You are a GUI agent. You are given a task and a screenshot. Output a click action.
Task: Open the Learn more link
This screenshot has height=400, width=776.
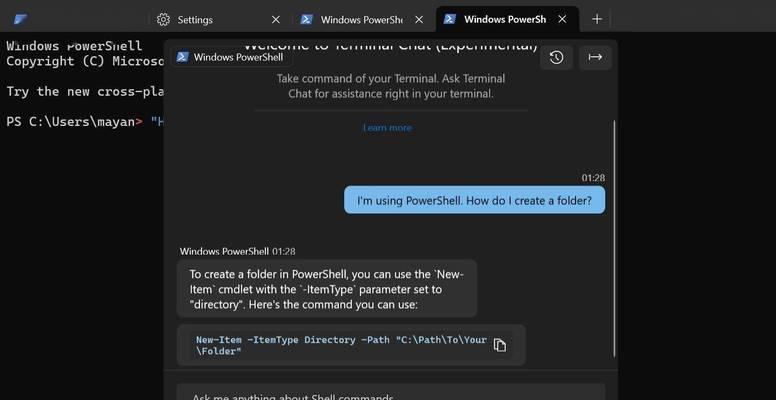(387, 128)
